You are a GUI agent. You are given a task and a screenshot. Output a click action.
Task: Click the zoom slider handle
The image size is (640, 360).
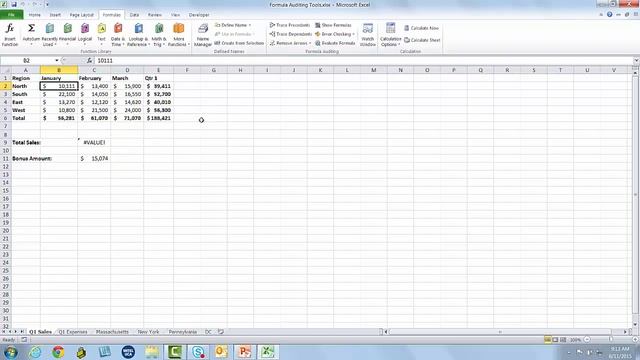(611, 340)
